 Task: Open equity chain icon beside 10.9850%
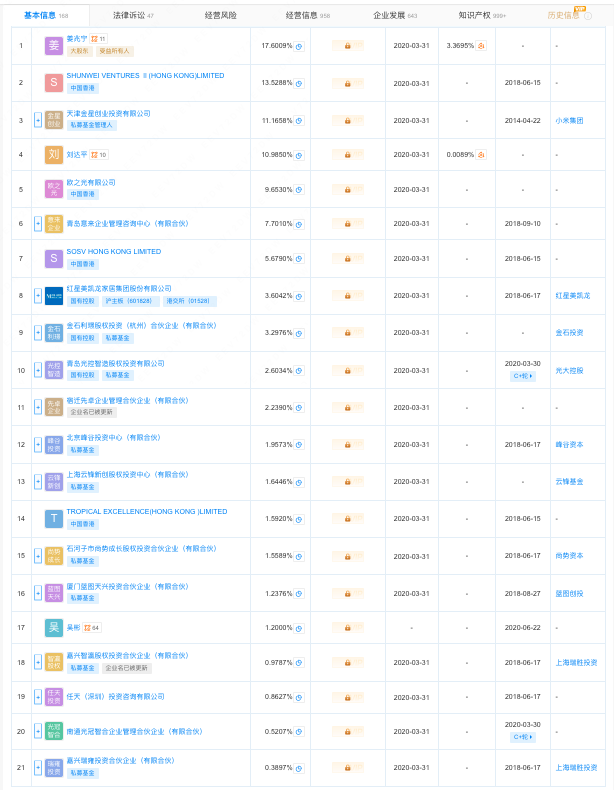point(299,155)
